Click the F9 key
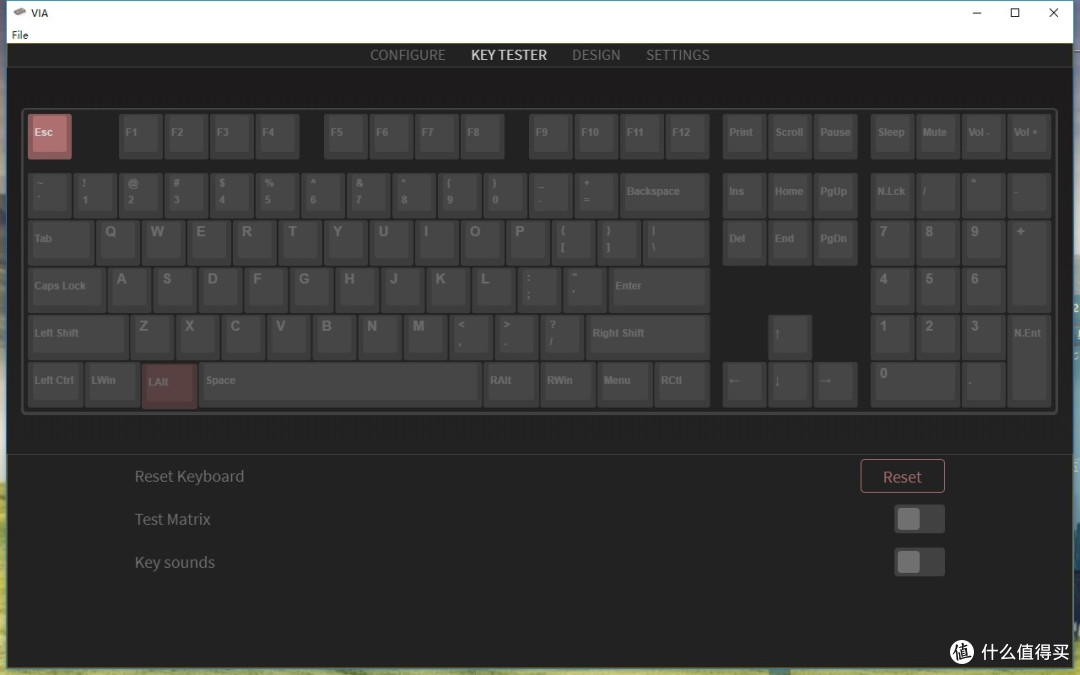Screen dimensions: 1080x675 (x=551, y=136)
